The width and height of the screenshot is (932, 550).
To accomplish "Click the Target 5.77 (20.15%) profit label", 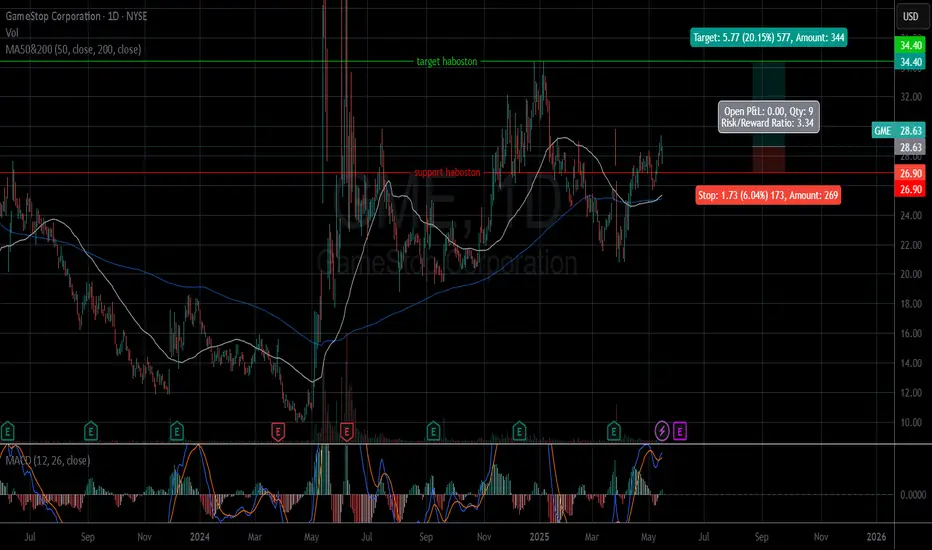I will click(x=769, y=37).
